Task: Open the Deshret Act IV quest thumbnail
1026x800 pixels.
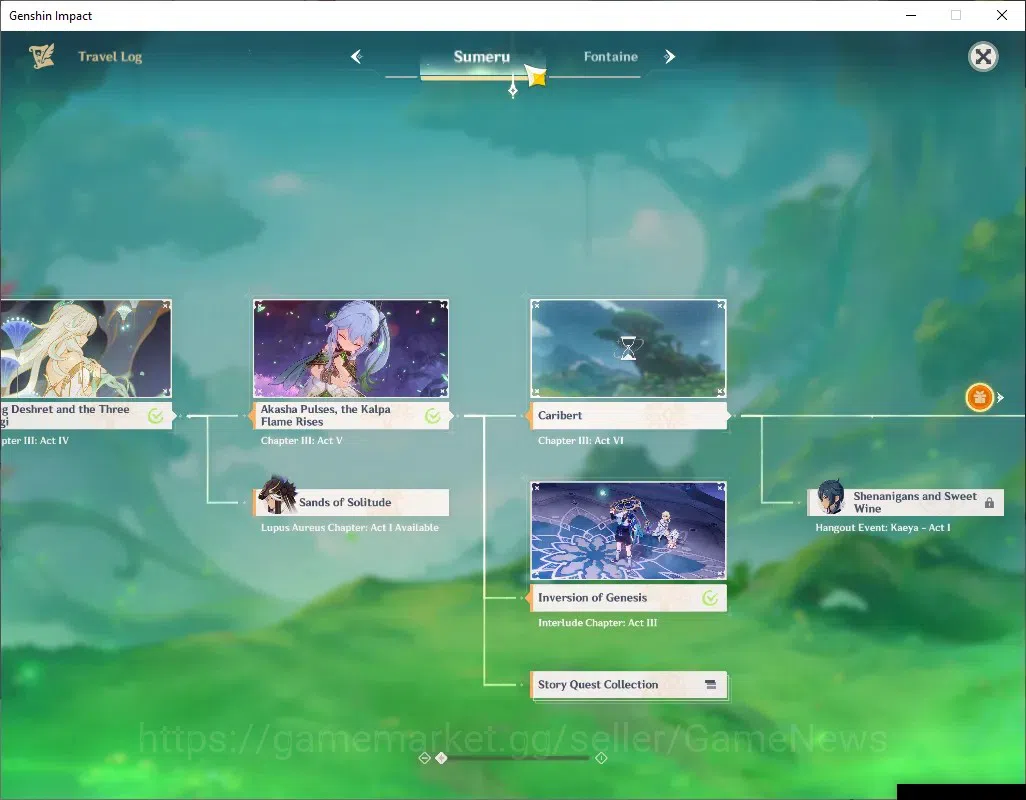Action: click(86, 349)
